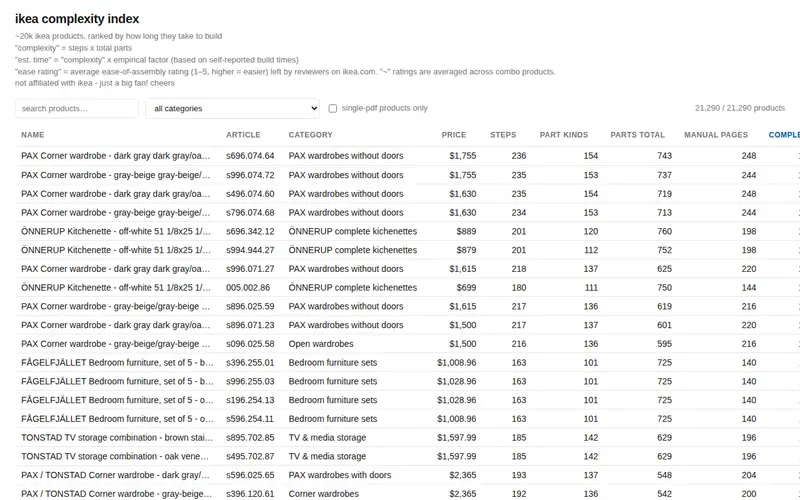Click the 193 steps cell
Viewport: 800px width, 500px height.
coord(519,475)
